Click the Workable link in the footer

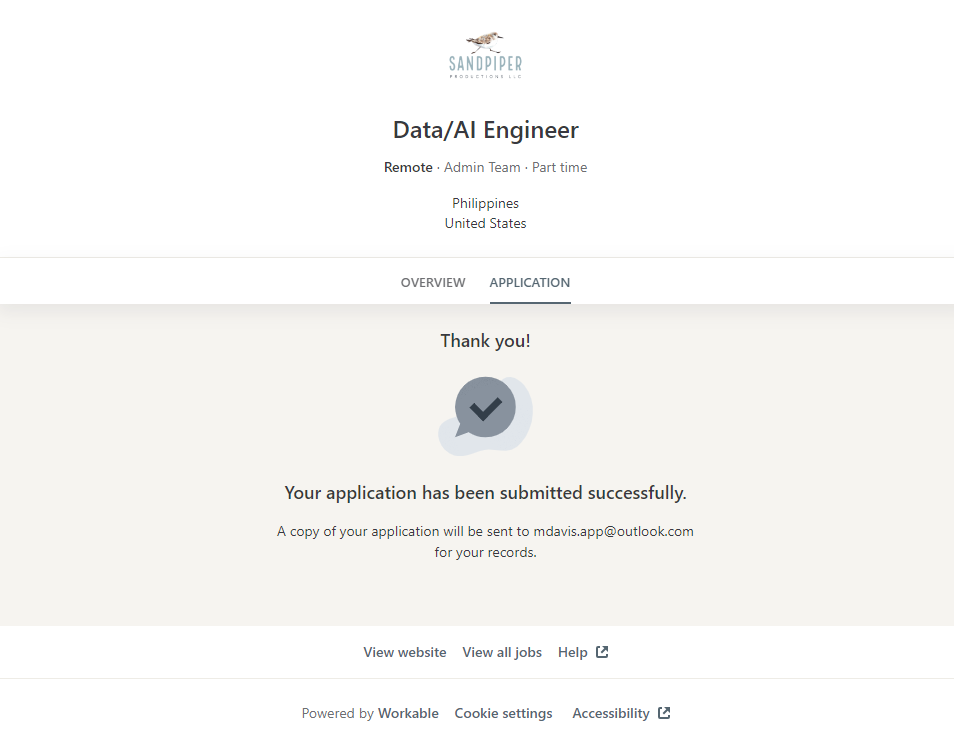tap(408, 713)
